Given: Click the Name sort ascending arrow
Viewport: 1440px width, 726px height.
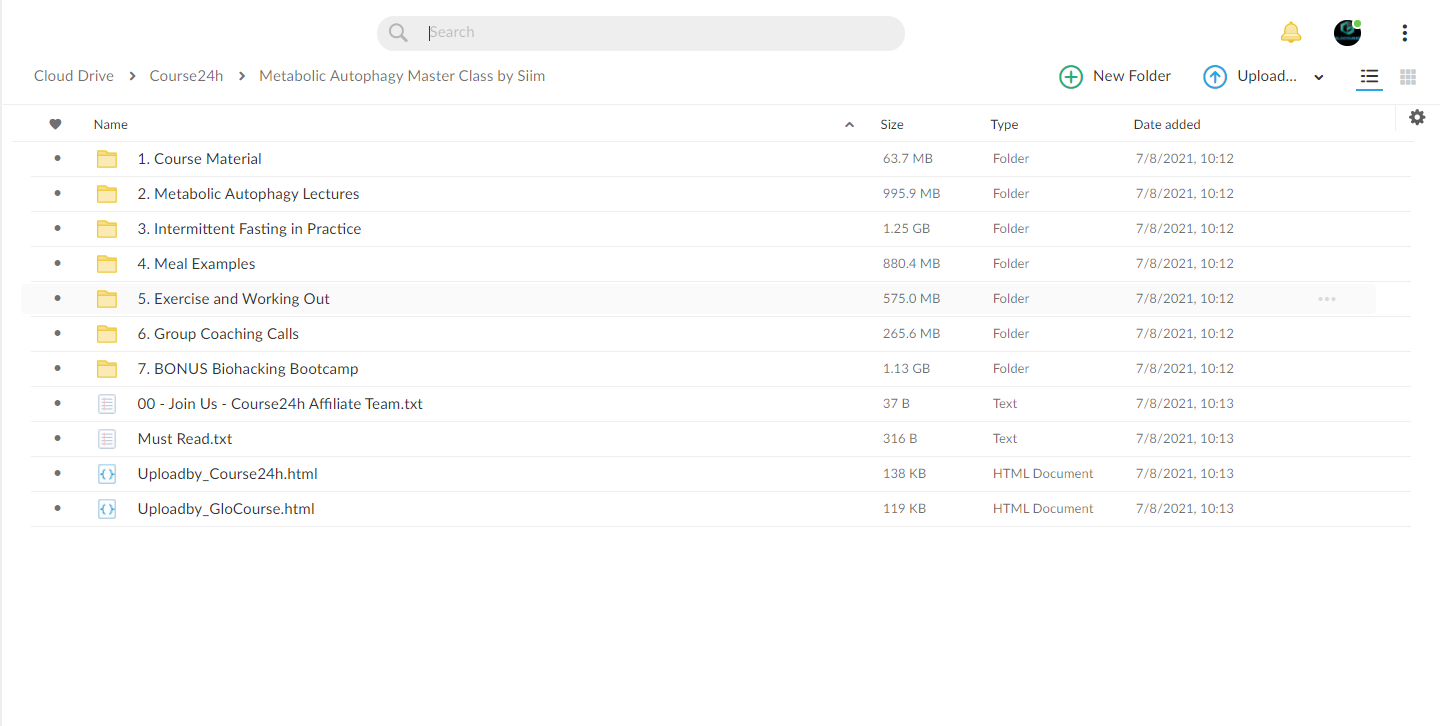Looking at the screenshot, I should [850, 125].
